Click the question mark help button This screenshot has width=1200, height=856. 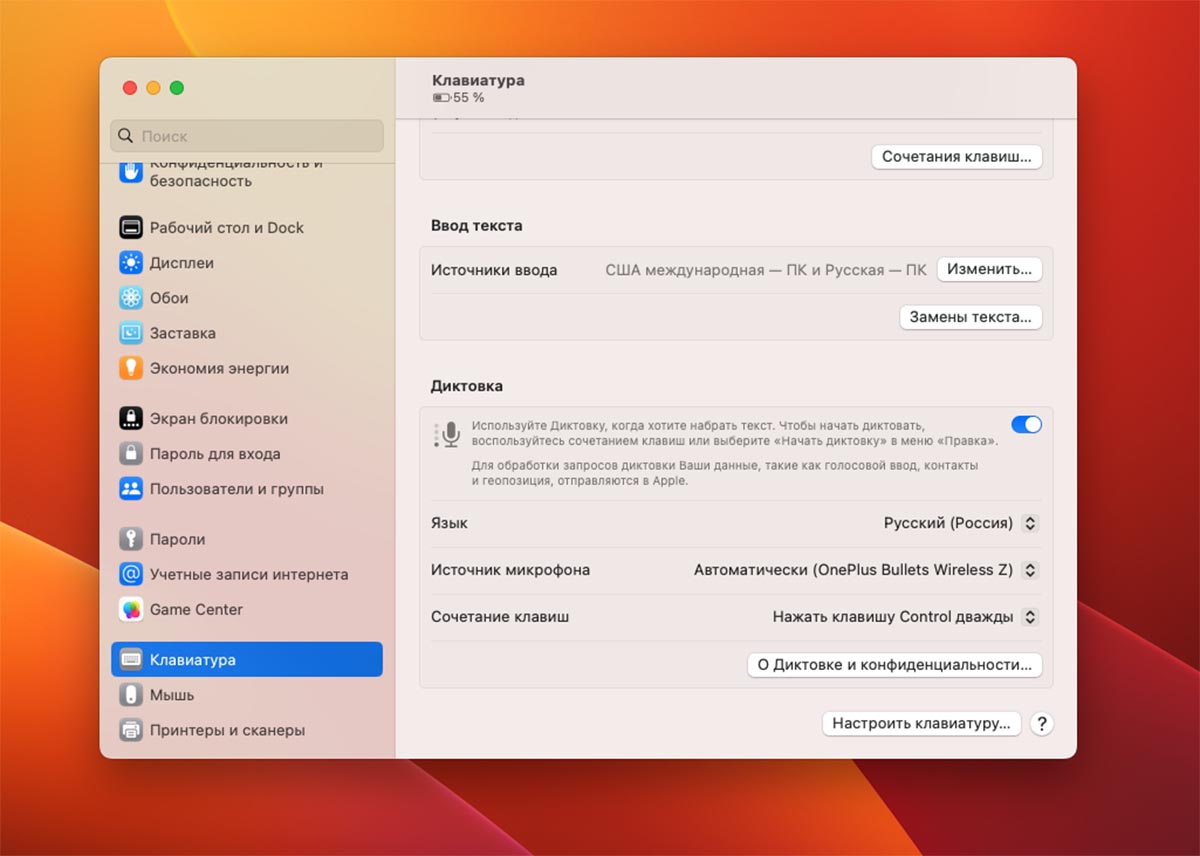coord(1041,724)
